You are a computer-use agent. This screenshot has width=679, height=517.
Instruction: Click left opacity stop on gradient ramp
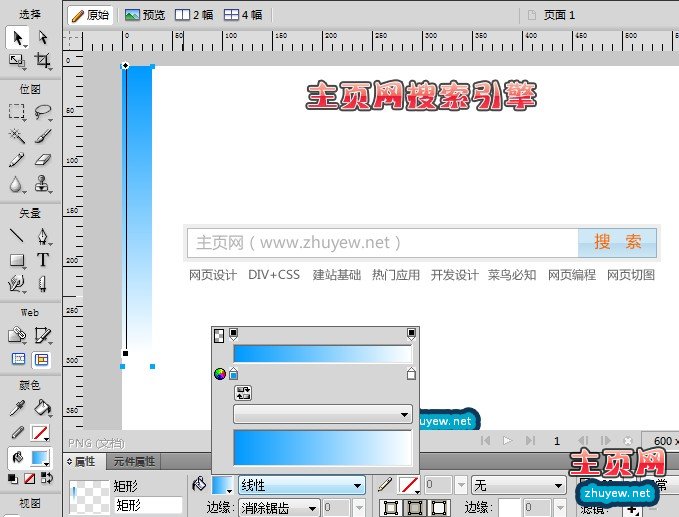click(x=233, y=334)
